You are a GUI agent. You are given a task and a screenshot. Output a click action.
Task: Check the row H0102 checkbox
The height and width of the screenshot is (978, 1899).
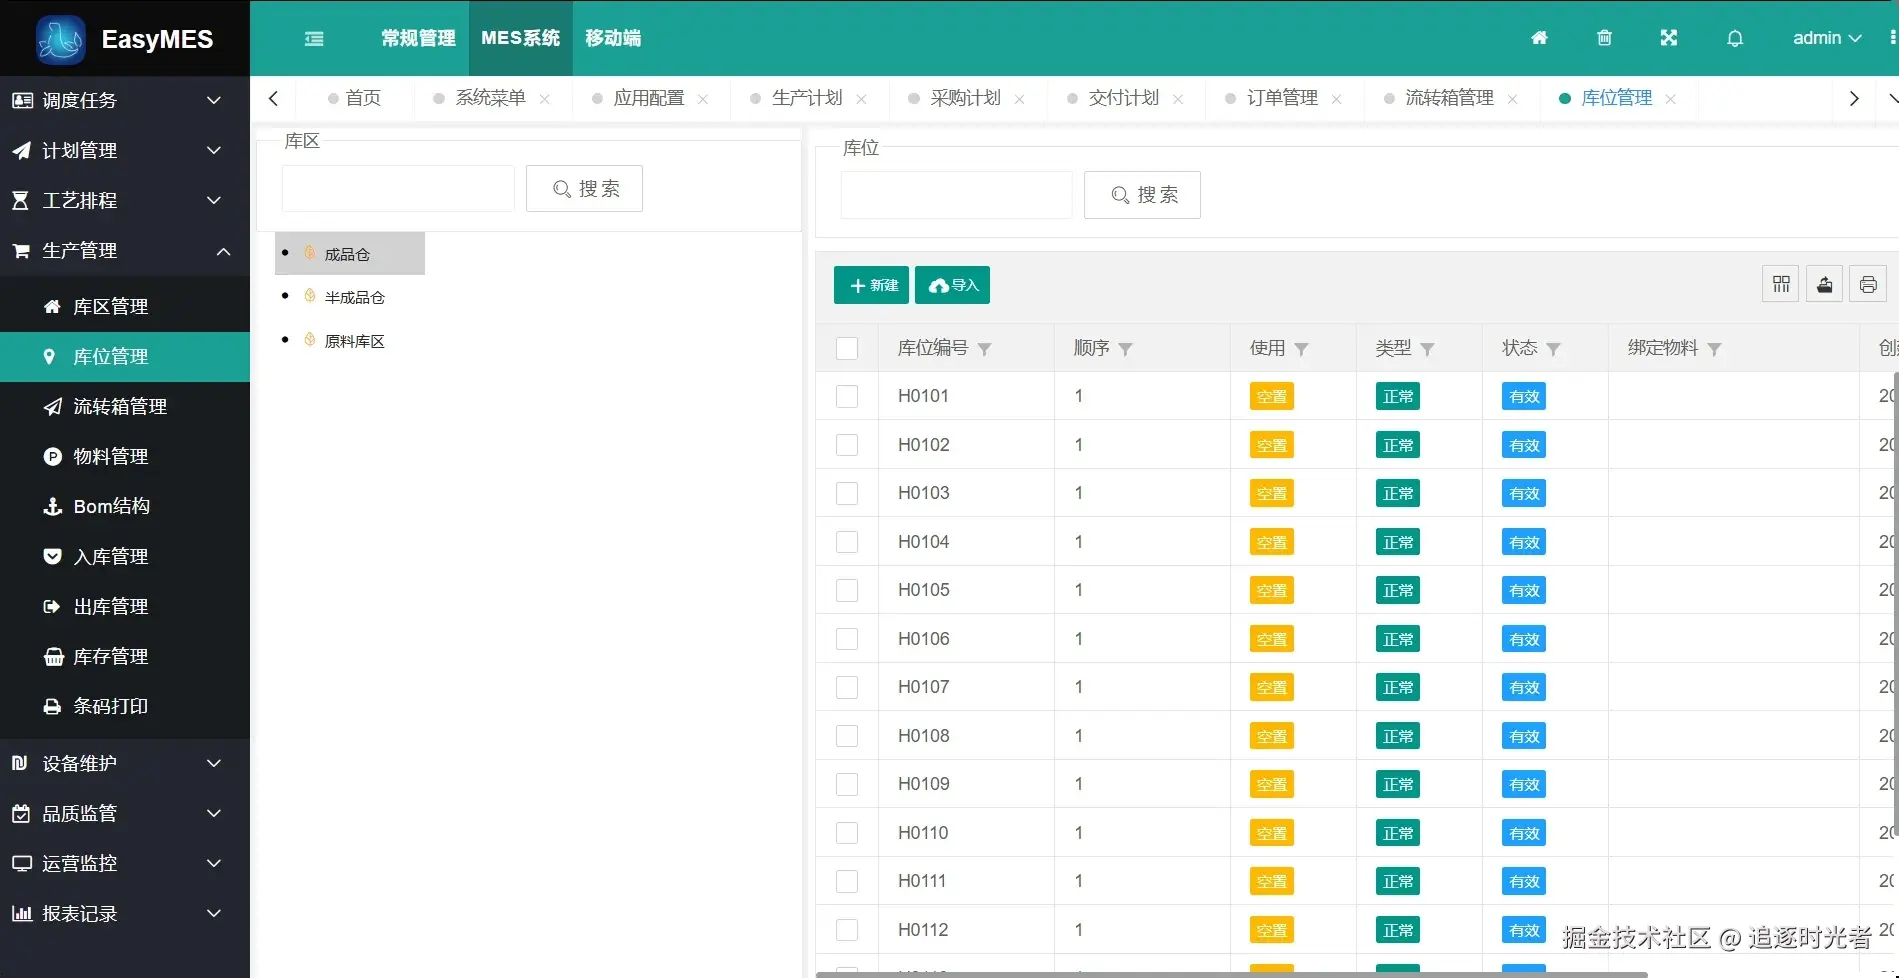click(847, 445)
